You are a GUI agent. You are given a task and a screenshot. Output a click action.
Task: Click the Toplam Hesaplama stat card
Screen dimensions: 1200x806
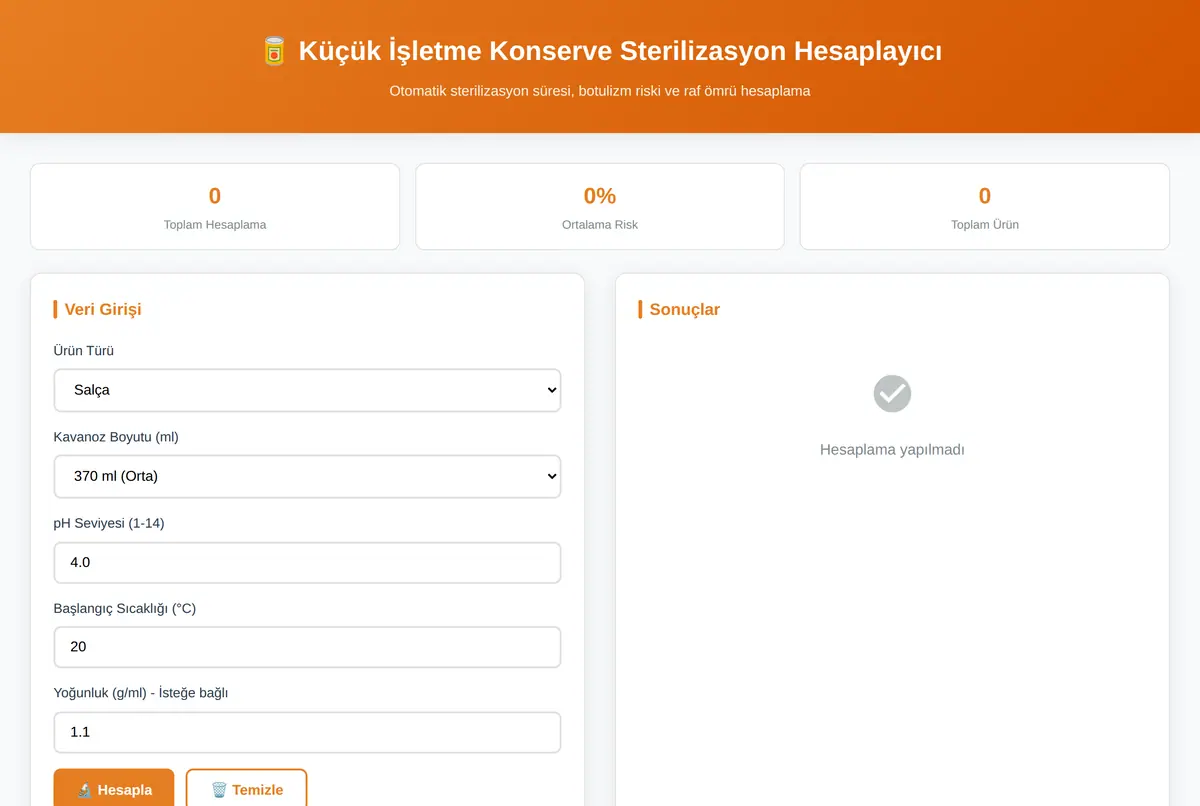215,206
